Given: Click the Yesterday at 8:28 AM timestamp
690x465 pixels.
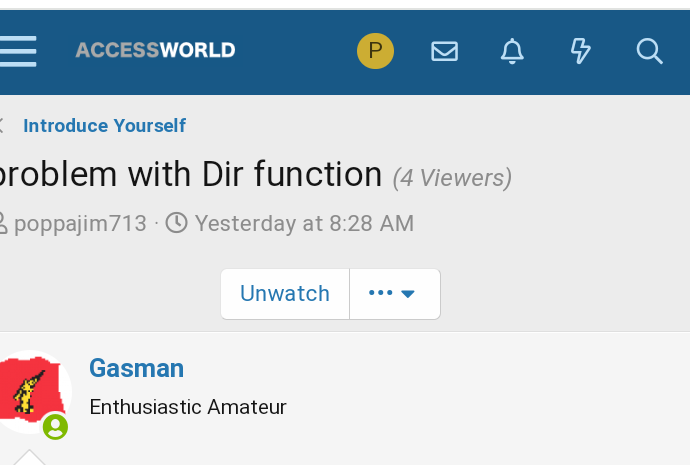Looking at the screenshot, I should point(305,223).
